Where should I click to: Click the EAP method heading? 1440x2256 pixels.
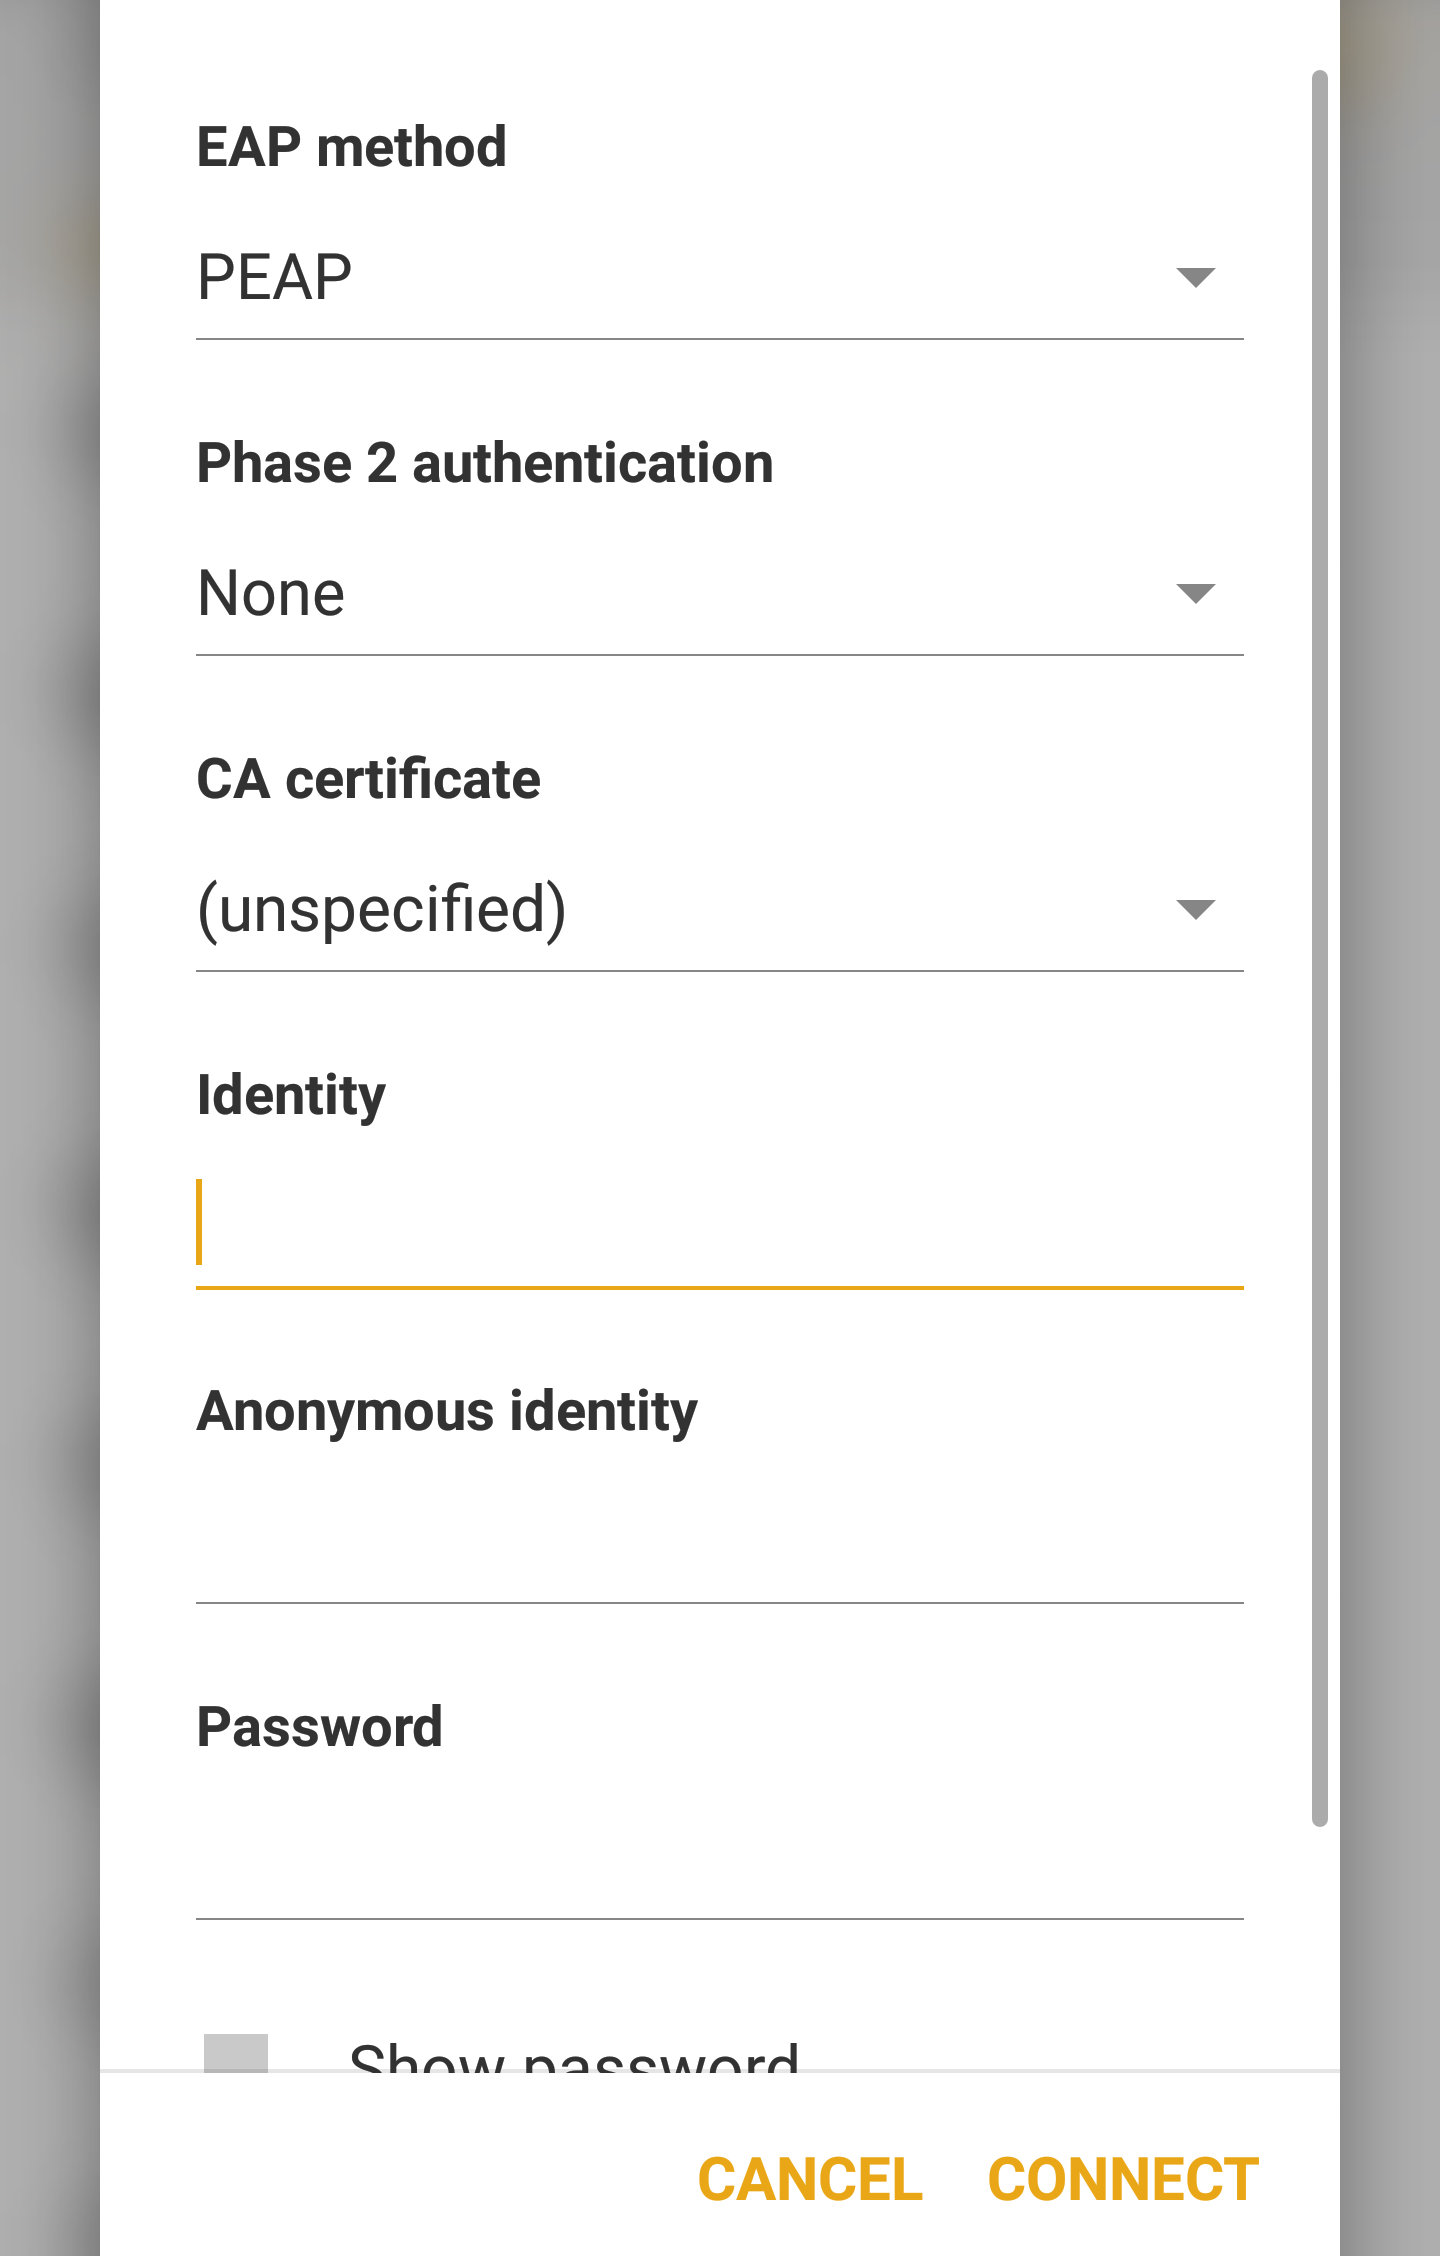coord(352,147)
